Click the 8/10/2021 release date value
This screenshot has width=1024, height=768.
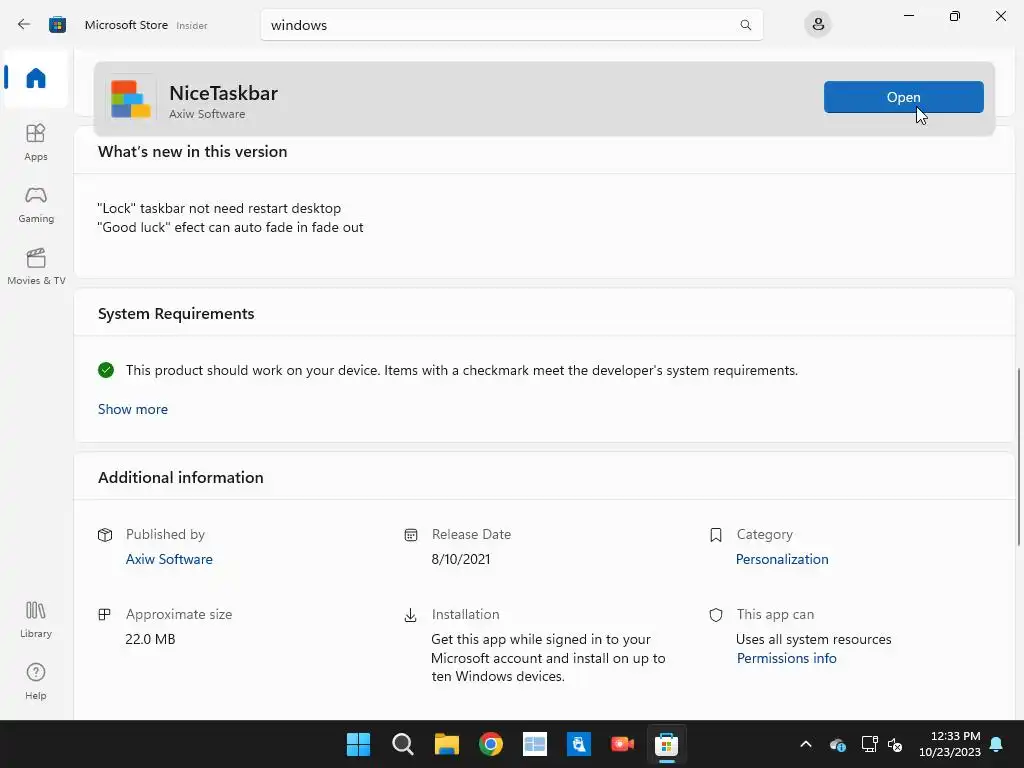tap(460, 560)
